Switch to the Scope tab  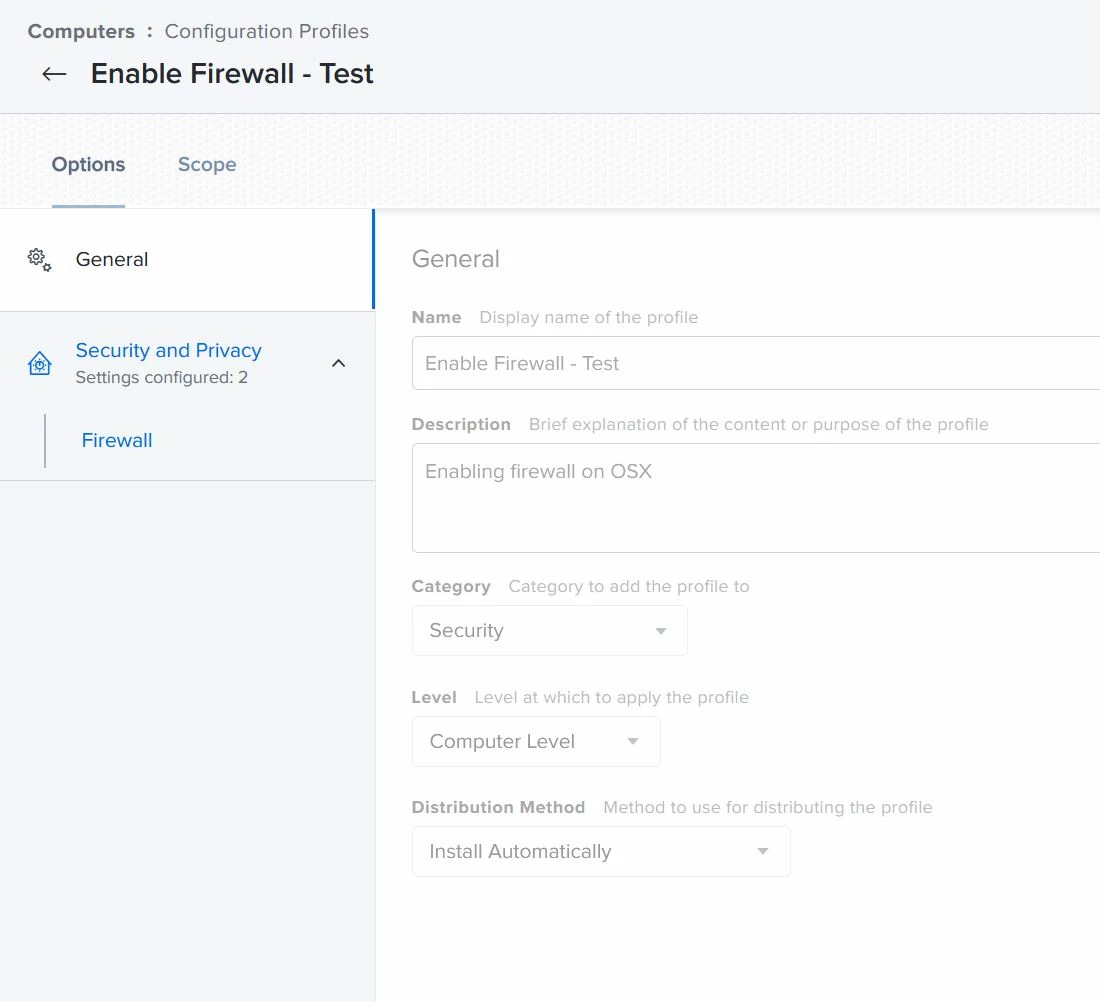[207, 164]
